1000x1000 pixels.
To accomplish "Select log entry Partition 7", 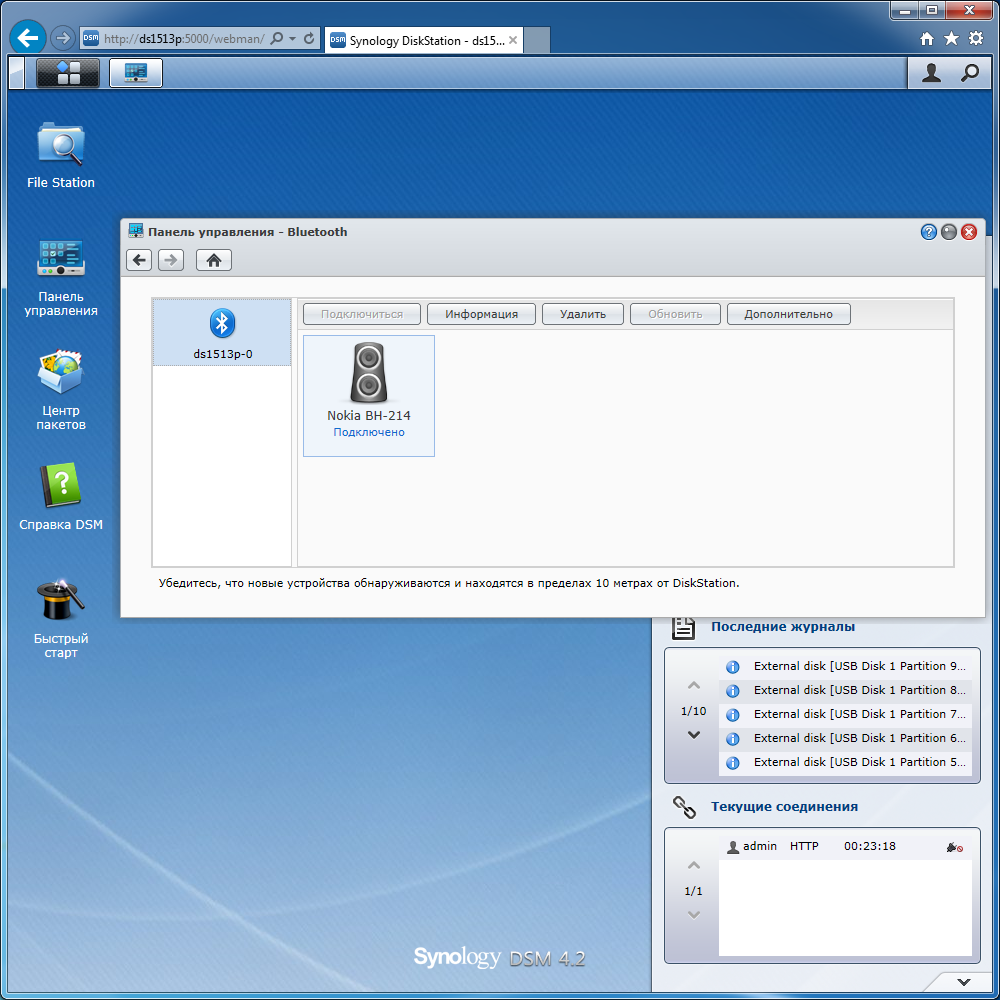I will coord(845,714).
